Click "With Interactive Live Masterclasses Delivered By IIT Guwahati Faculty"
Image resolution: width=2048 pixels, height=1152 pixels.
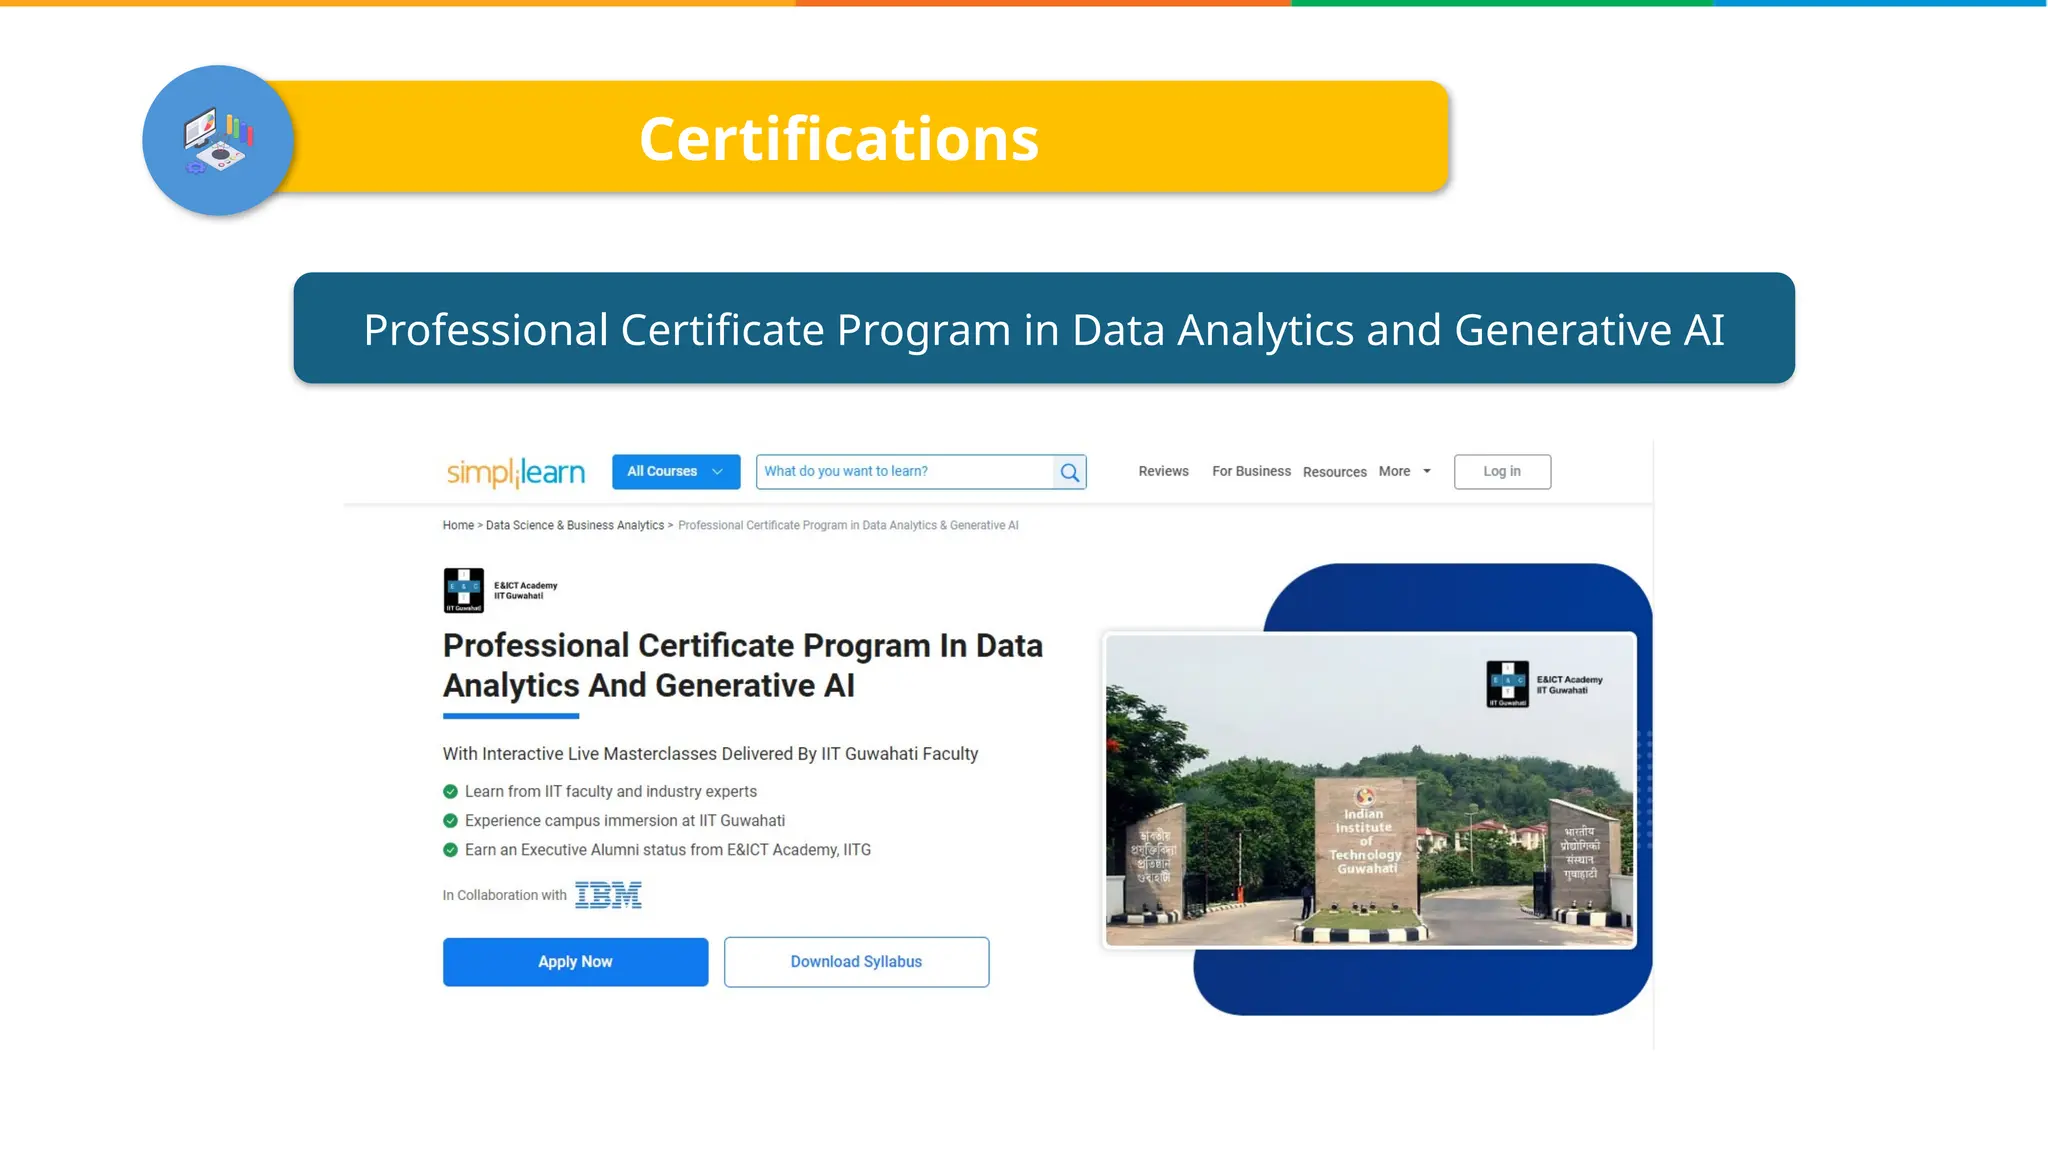(710, 754)
